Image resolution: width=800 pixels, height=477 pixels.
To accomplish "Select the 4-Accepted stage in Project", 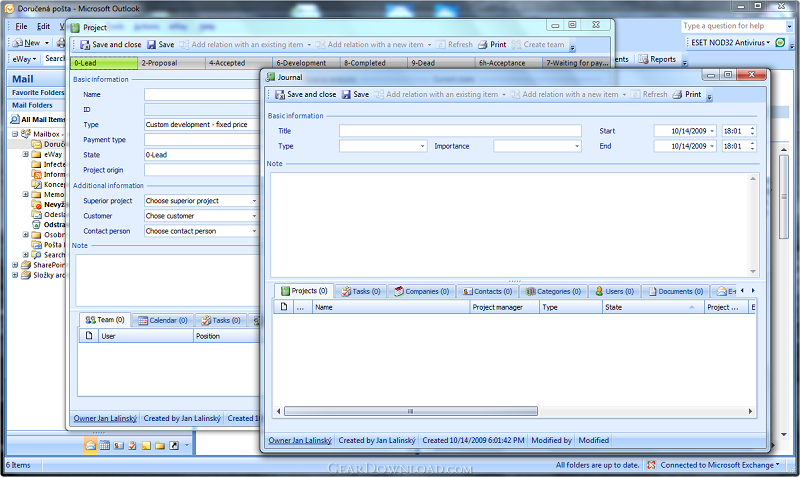I will pyautogui.click(x=239, y=63).
